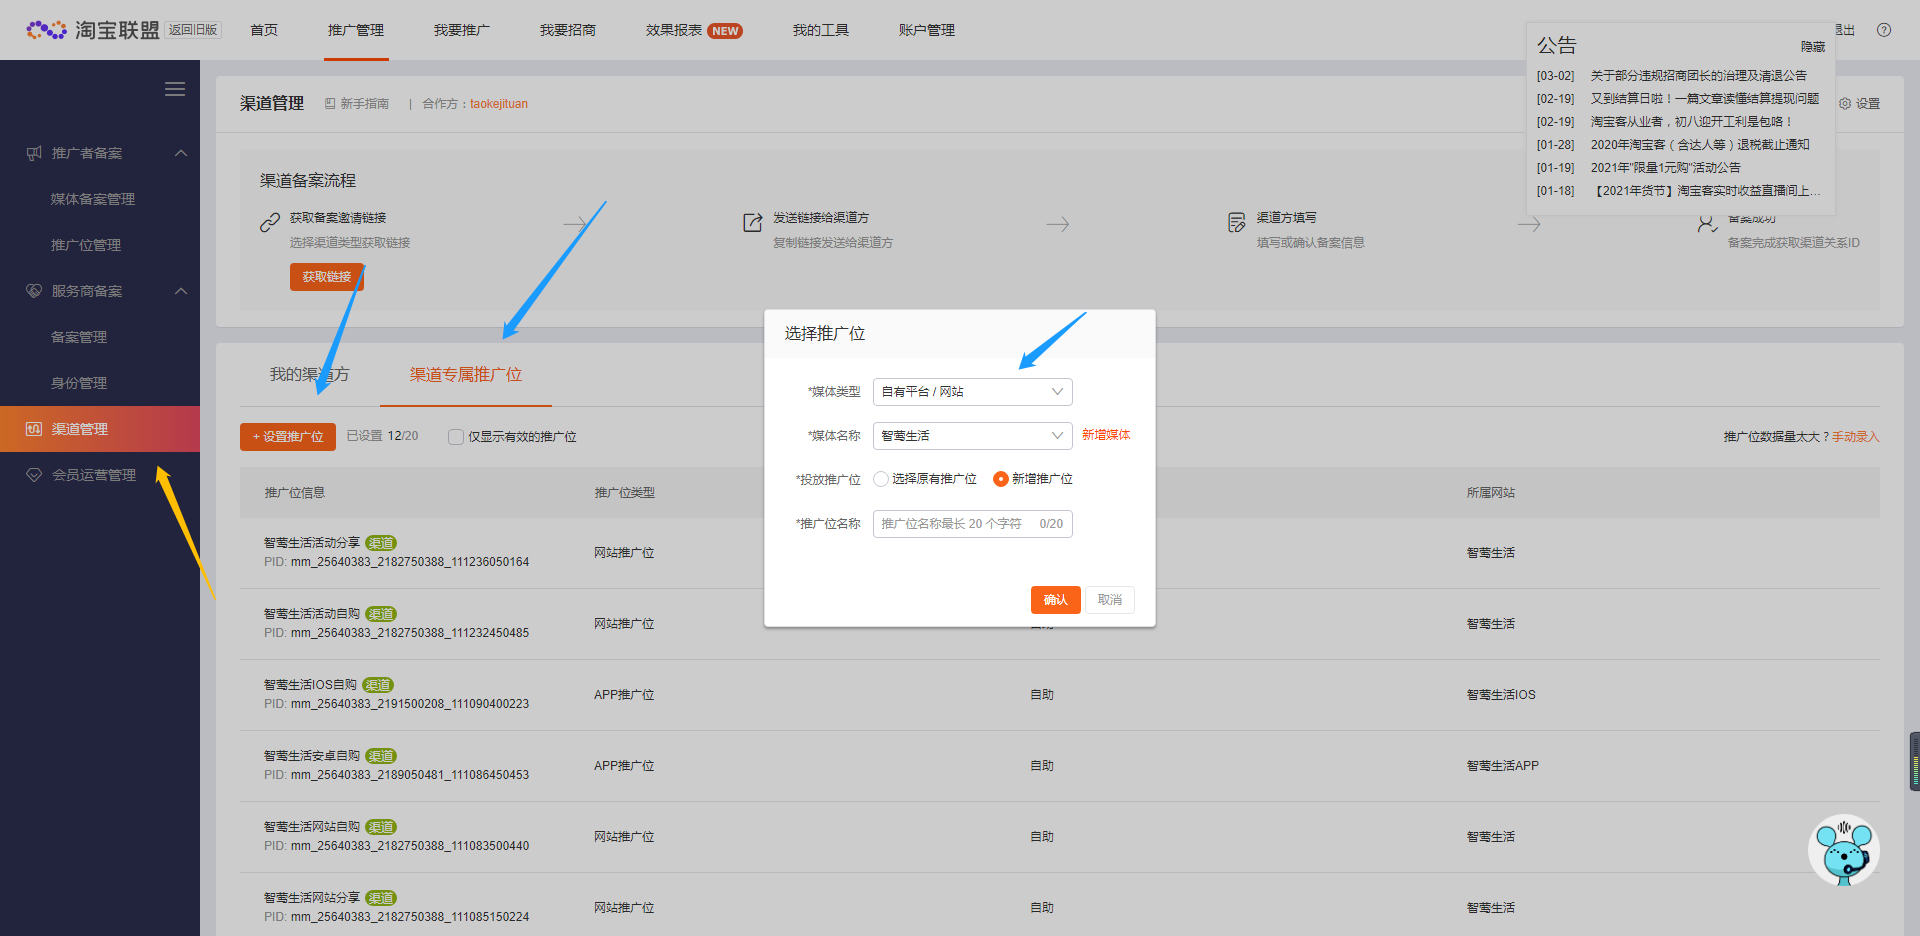
Task: Click the 获取备案邀请链接 link icon
Action: [270, 222]
